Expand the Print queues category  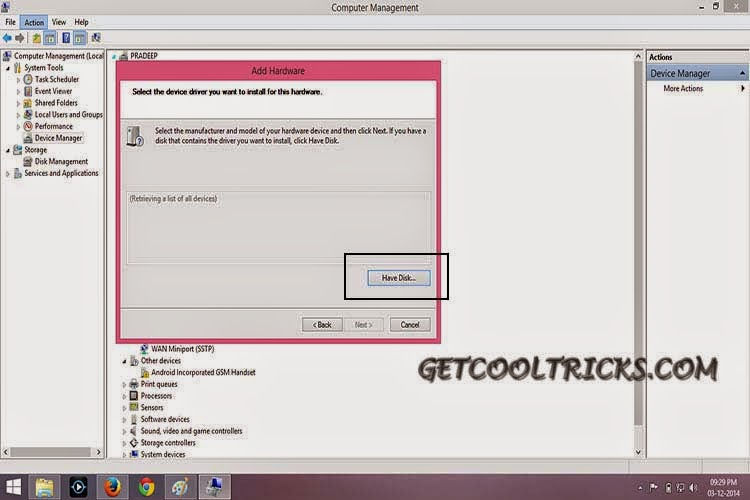click(x=124, y=385)
